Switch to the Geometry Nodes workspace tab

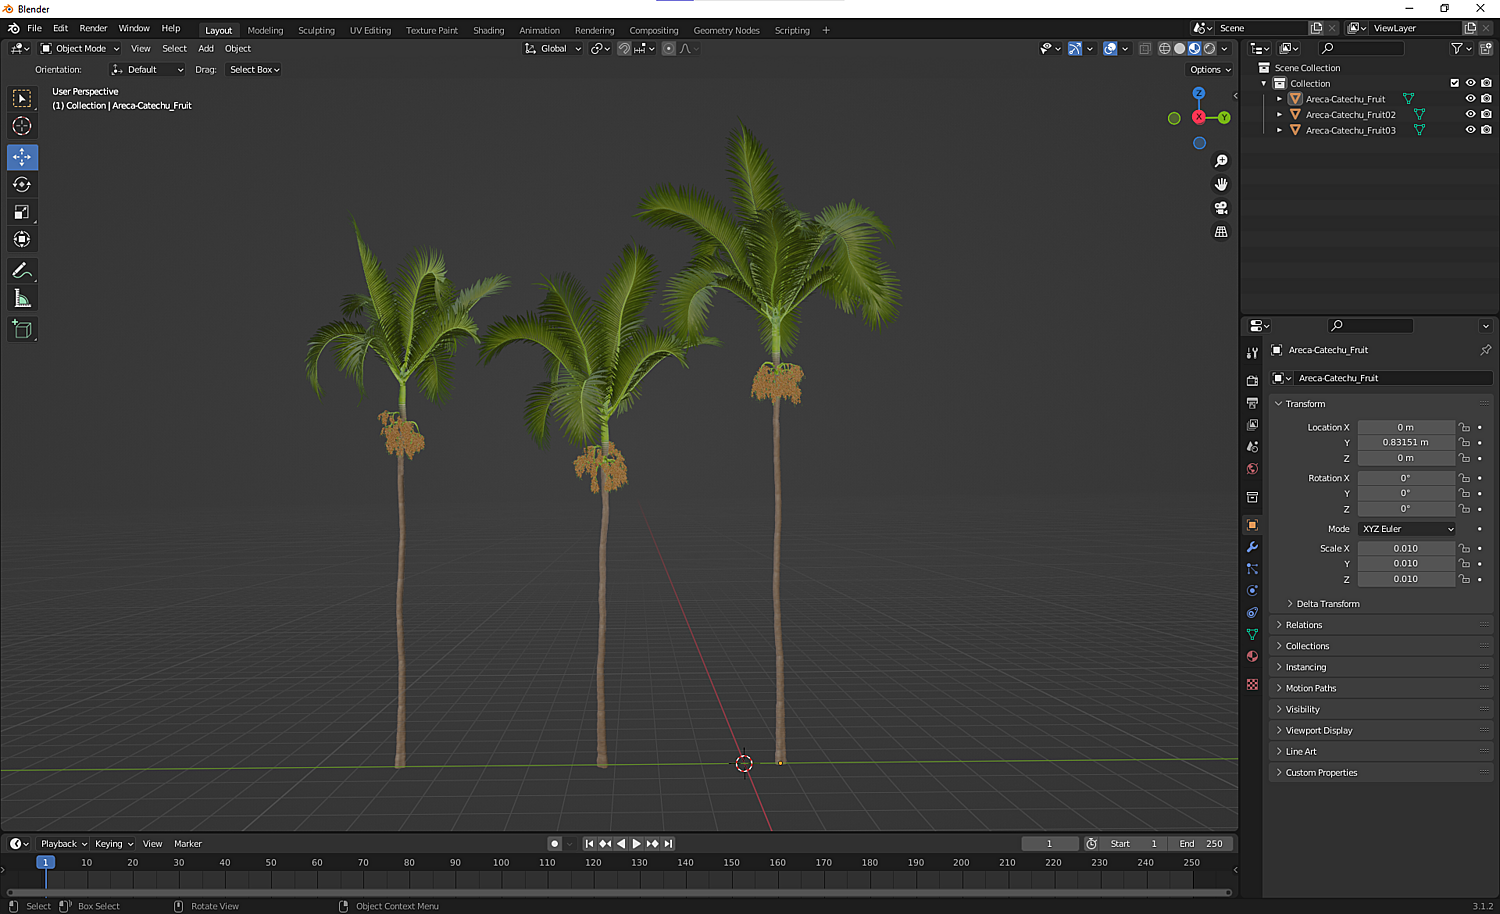(x=726, y=31)
